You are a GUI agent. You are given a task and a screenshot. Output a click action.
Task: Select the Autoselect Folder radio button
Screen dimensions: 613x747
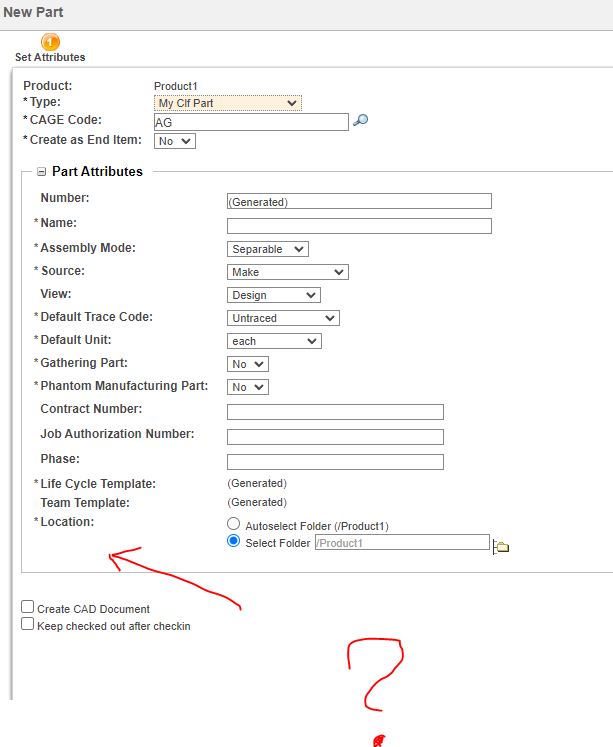point(234,524)
